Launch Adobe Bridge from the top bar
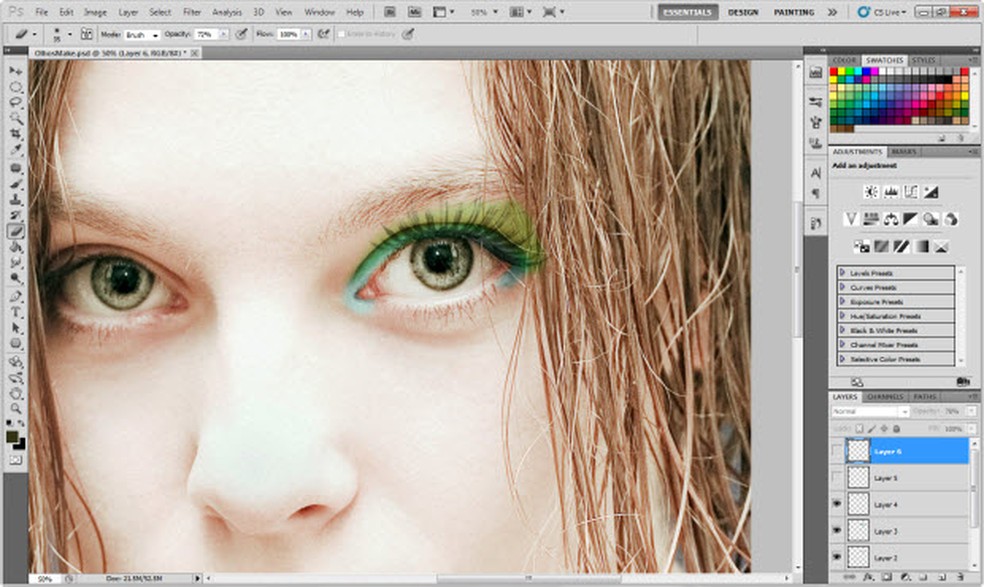The height and width of the screenshot is (587, 984). (x=391, y=12)
